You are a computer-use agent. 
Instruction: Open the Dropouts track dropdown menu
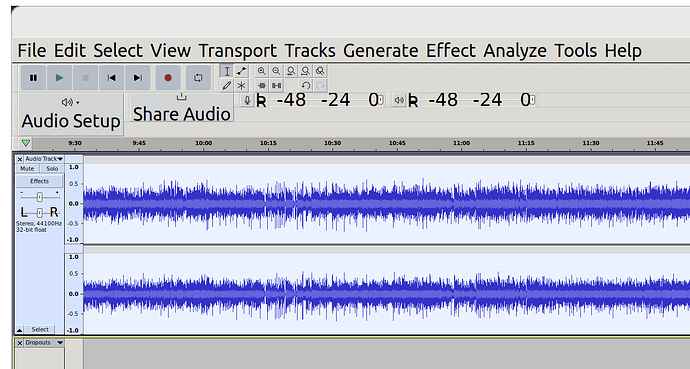tap(44, 343)
